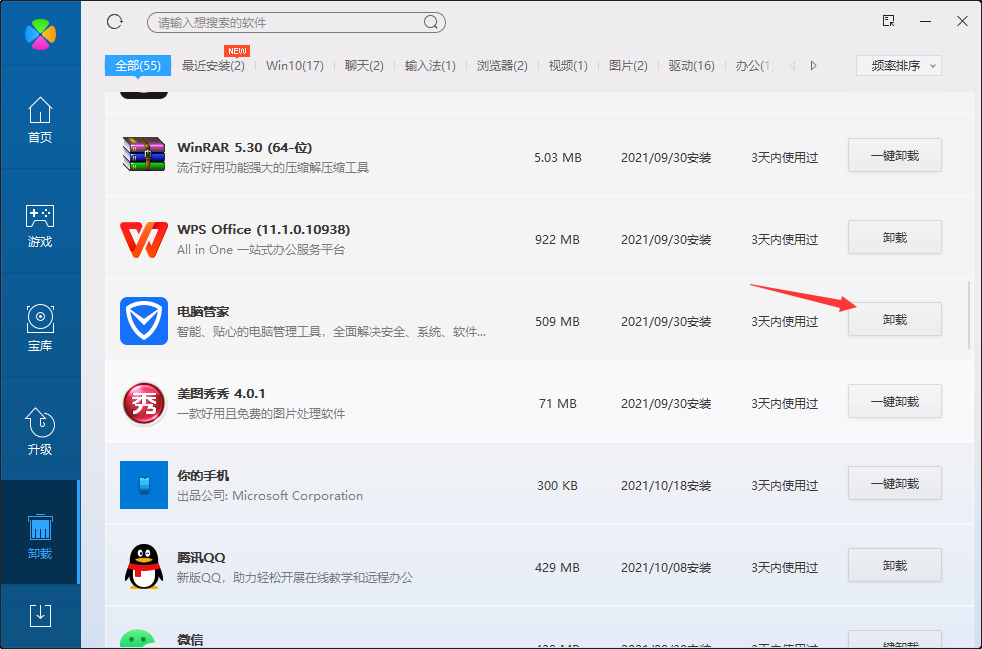Open the 图片(2) tab
The image size is (982, 649).
pos(628,66)
